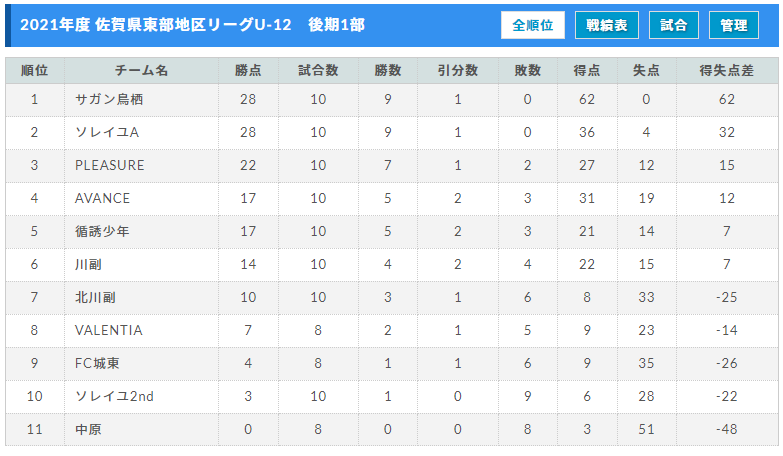The image size is (783, 456).
Task: Open the 試合 tab
Action: tap(674, 25)
